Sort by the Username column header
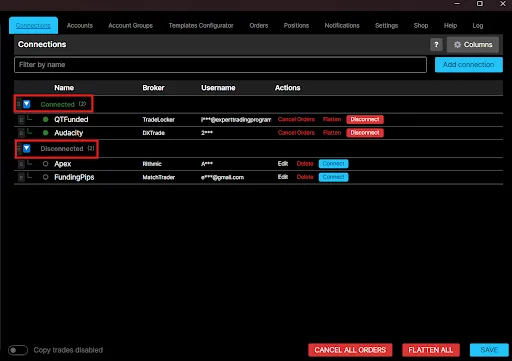This screenshot has height=361, width=512. point(218,88)
